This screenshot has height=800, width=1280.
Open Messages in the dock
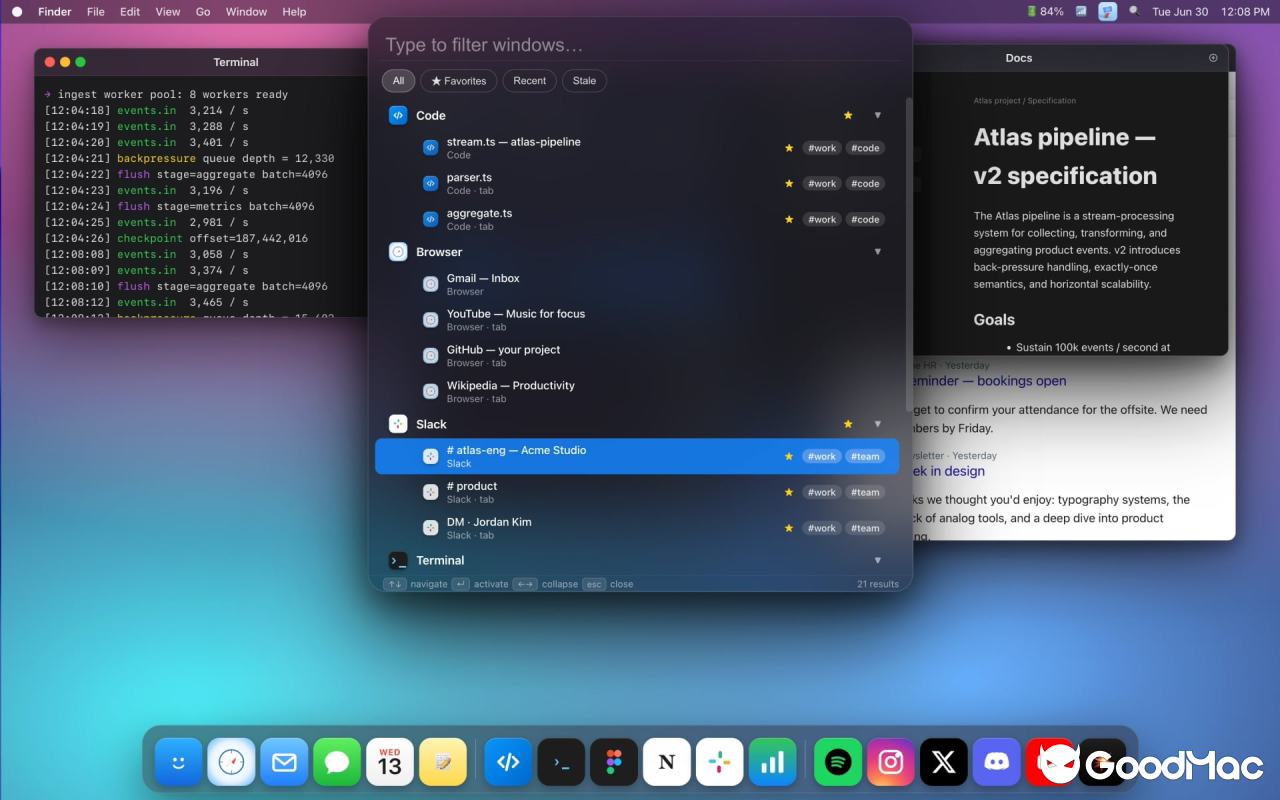tap(337, 762)
